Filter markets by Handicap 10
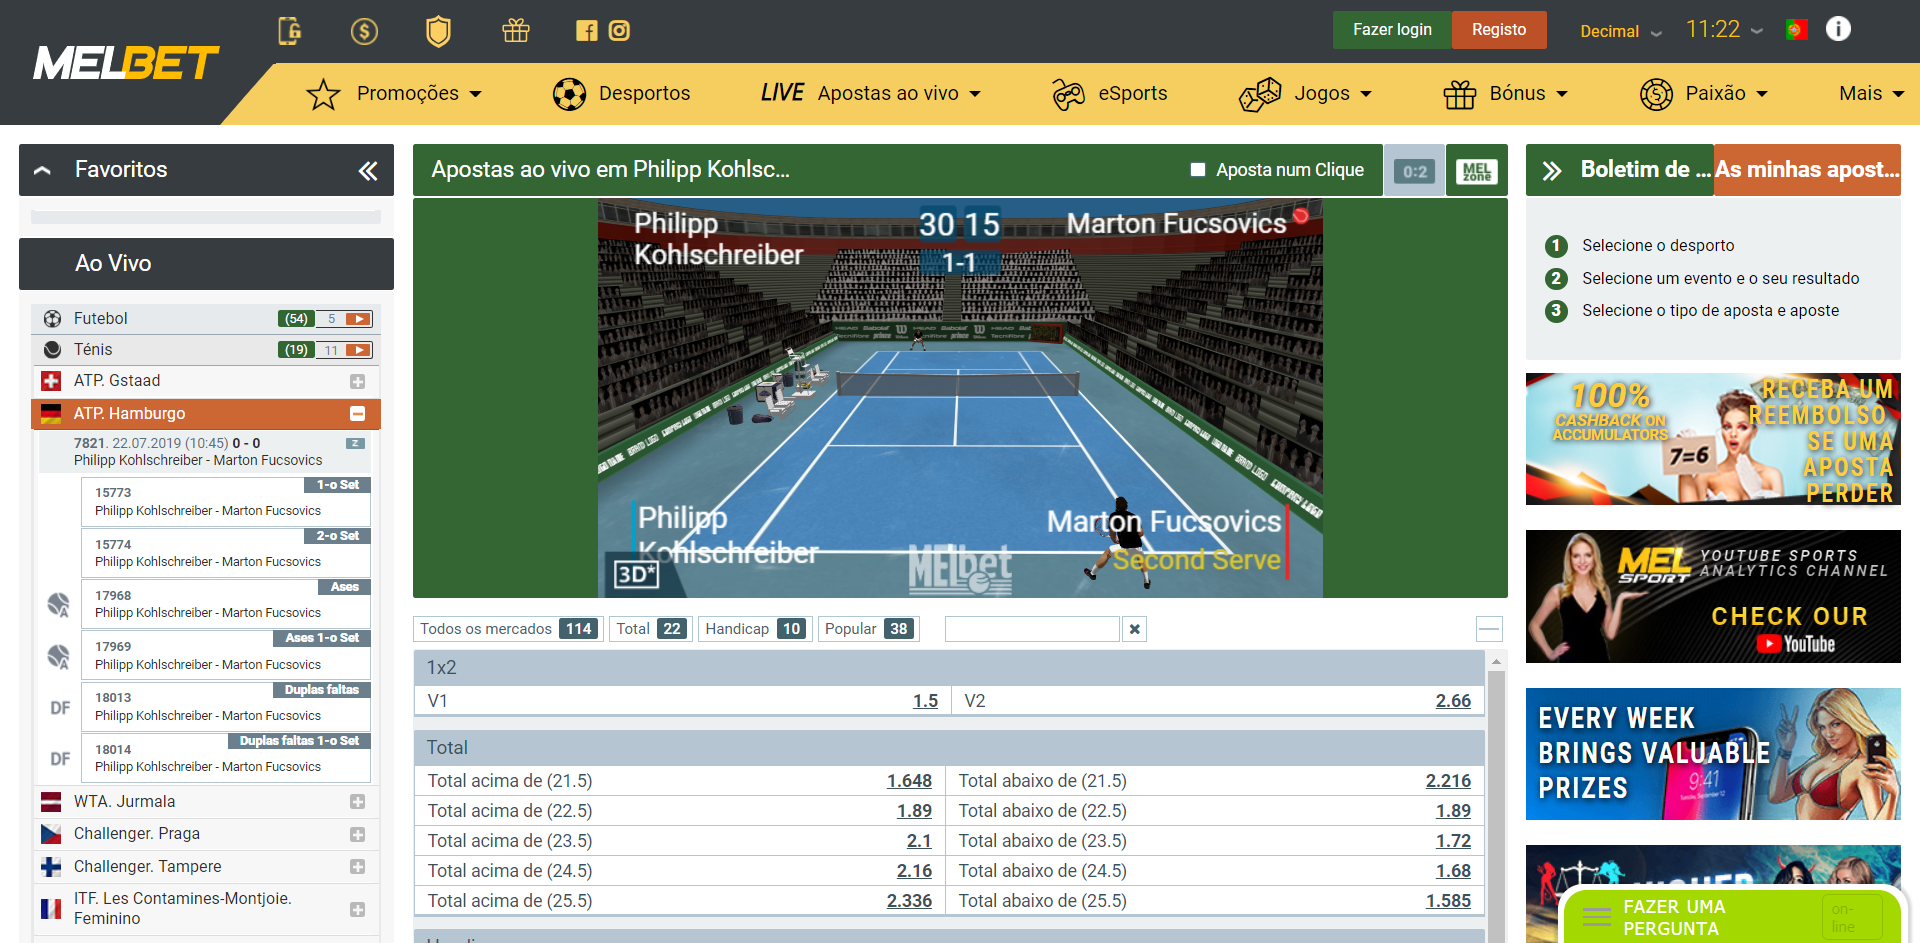Viewport: 1920px width, 943px height. coord(754,629)
